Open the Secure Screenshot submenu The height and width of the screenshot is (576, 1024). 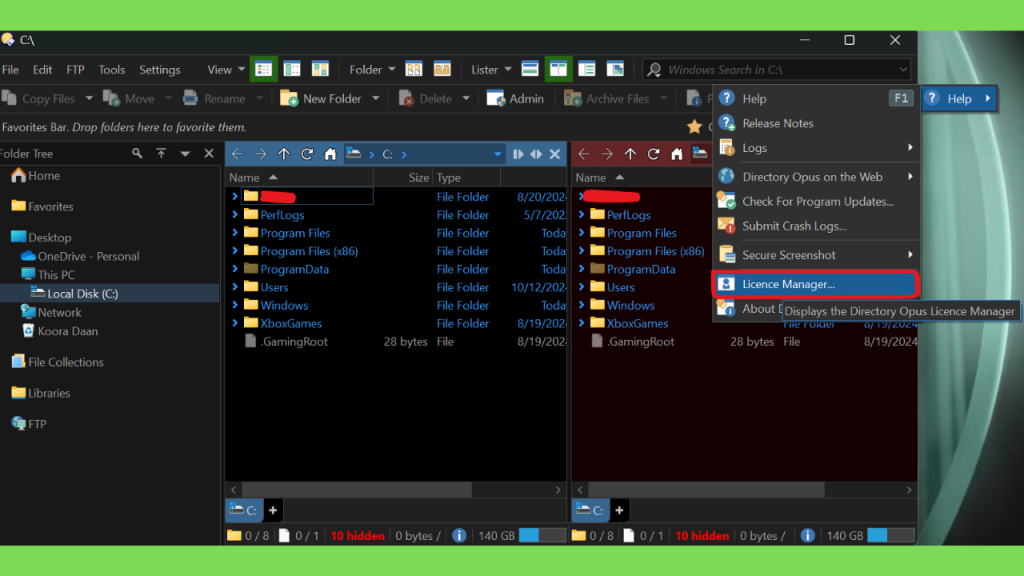(816, 255)
